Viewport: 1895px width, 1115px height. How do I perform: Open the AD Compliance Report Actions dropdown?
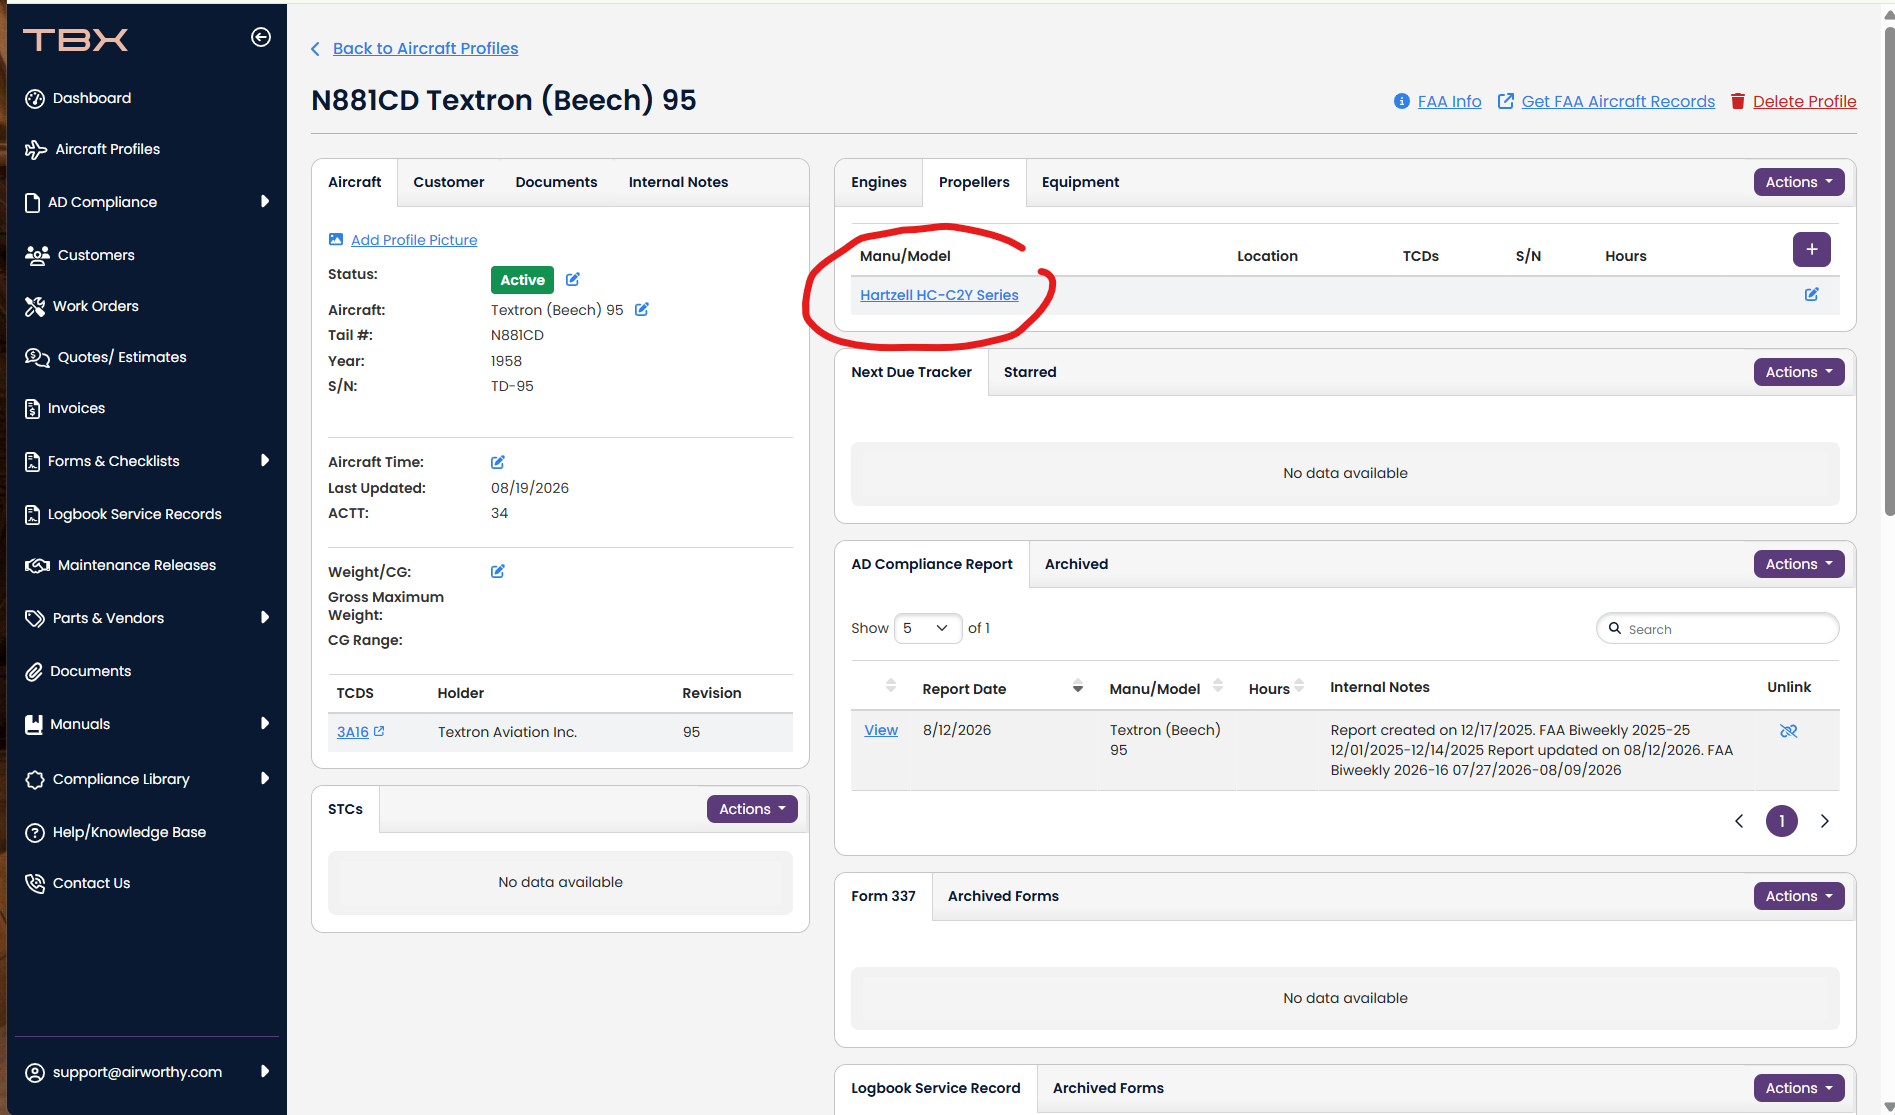[1799, 564]
